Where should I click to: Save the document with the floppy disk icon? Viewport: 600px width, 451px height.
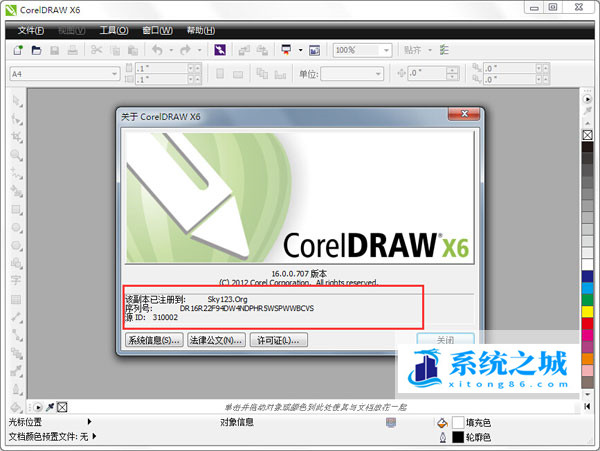pos(55,50)
